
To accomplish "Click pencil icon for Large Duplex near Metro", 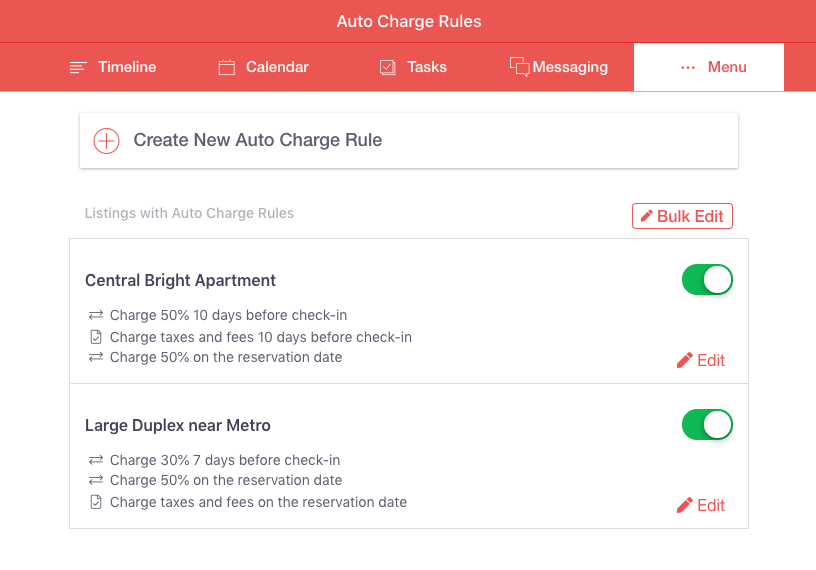I will point(684,505).
